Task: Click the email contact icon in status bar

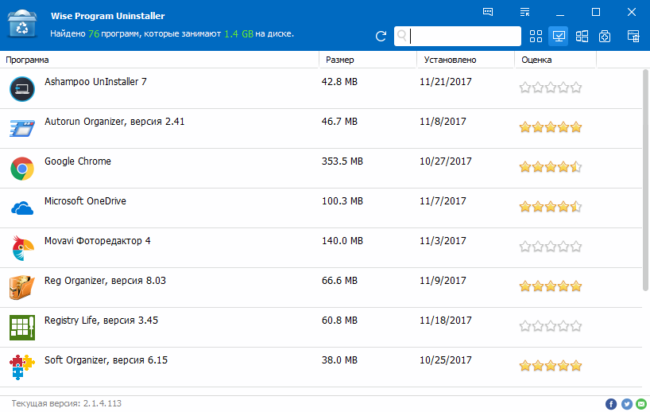Action: point(641,404)
